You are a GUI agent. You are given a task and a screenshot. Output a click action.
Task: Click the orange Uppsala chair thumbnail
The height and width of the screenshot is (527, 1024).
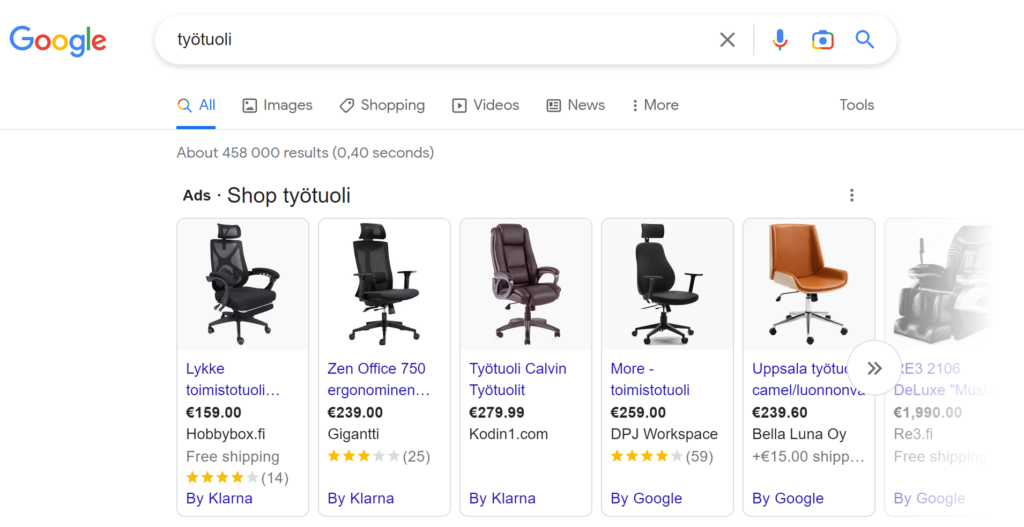(x=808, y=284)
